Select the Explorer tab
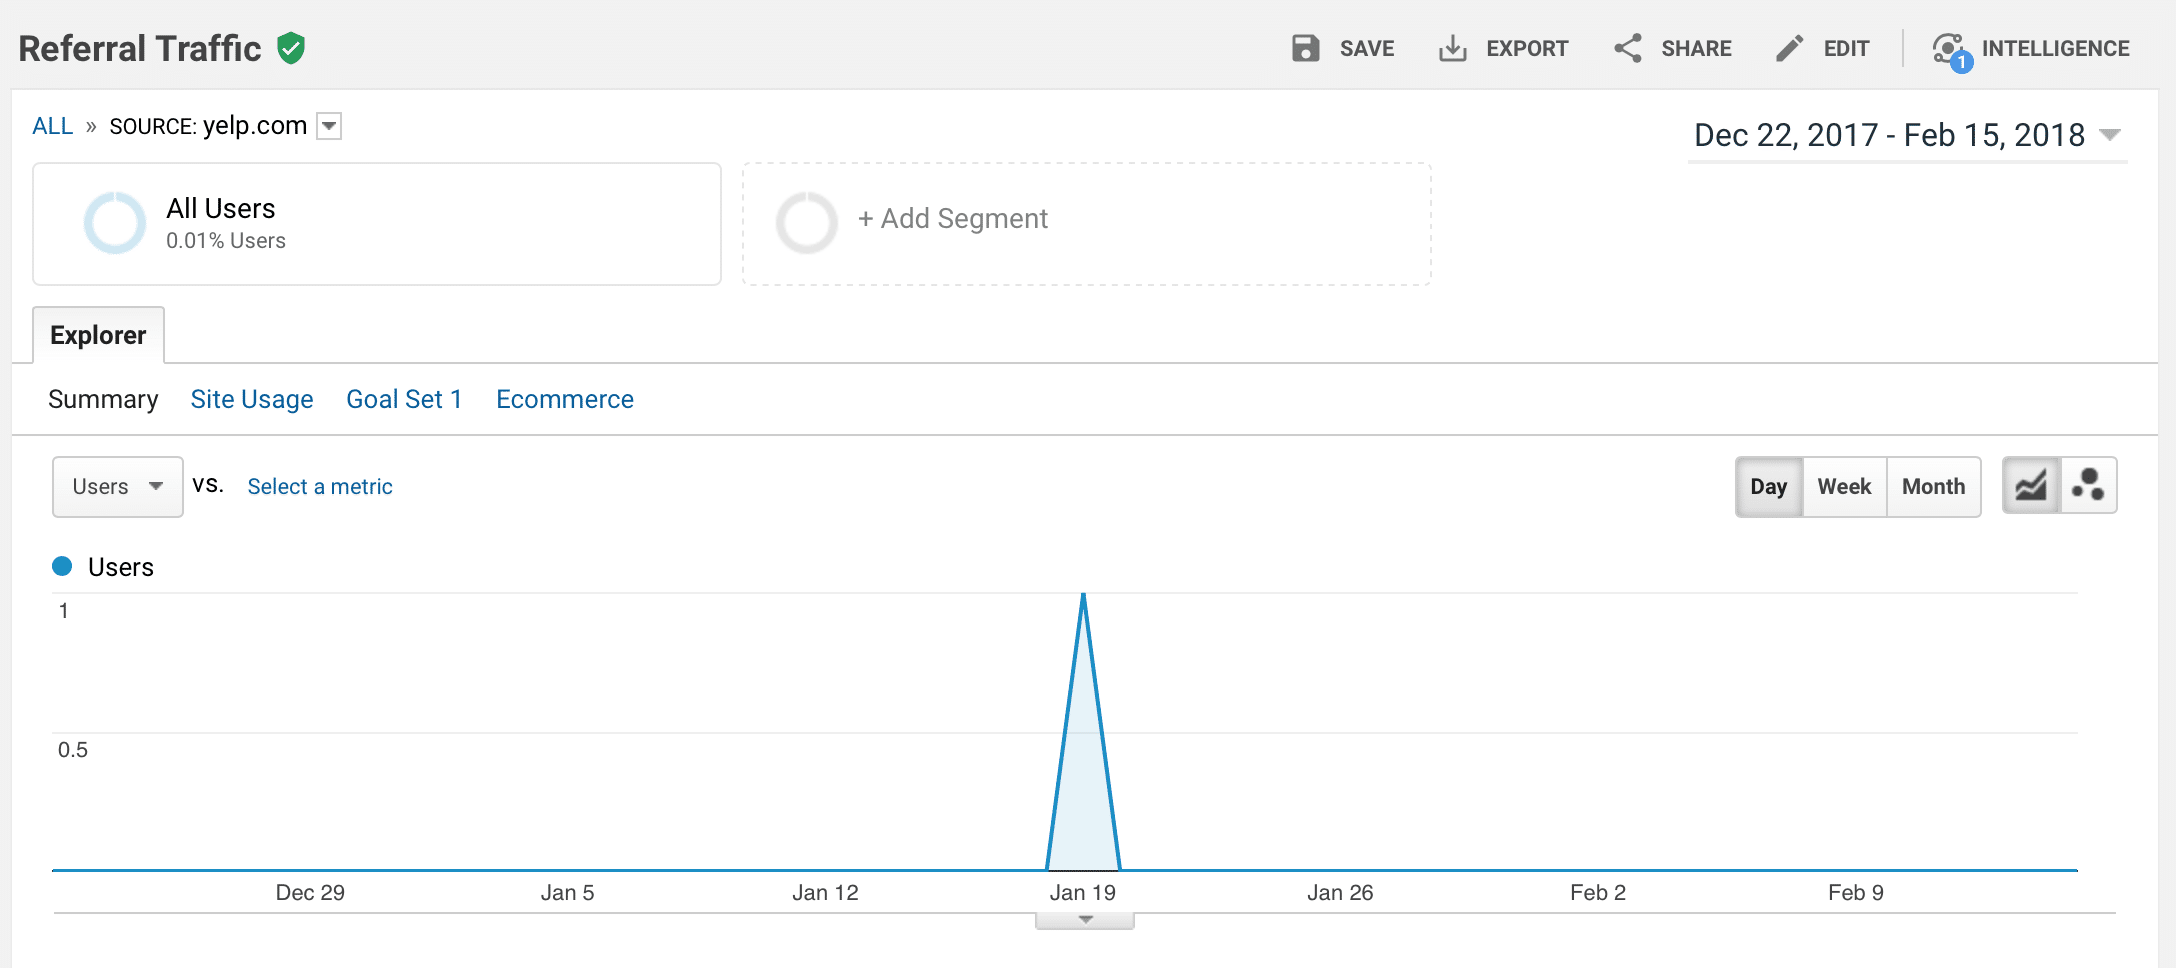The image size is (2176, 968). [x=98, y=335]
